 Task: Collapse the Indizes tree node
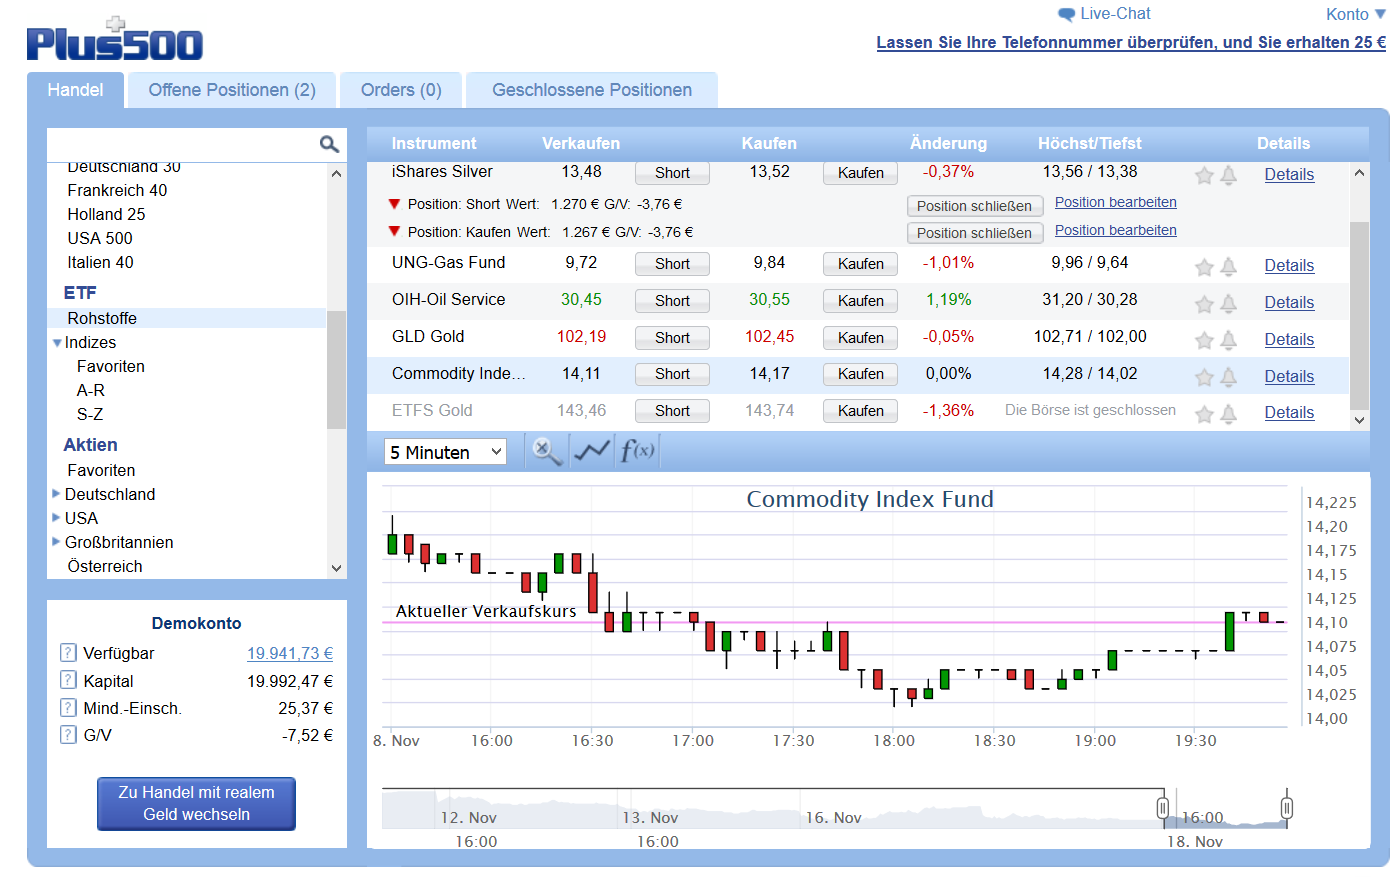pyautogui.click(x=57, y=343)
